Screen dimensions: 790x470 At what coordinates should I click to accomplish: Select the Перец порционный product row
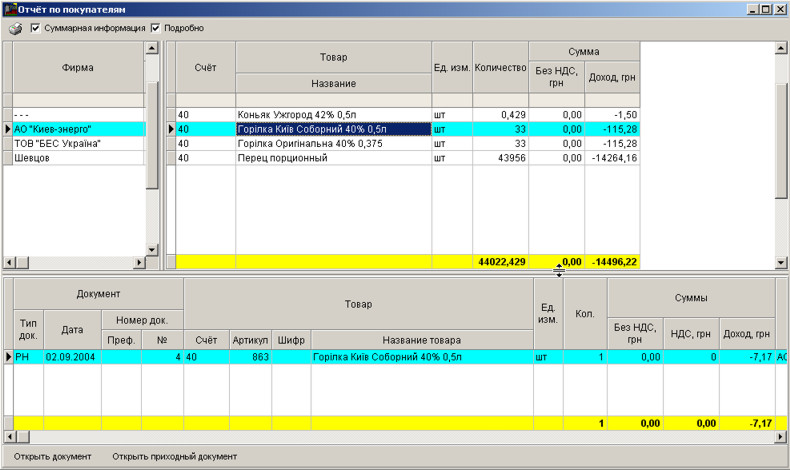point(332,158)
